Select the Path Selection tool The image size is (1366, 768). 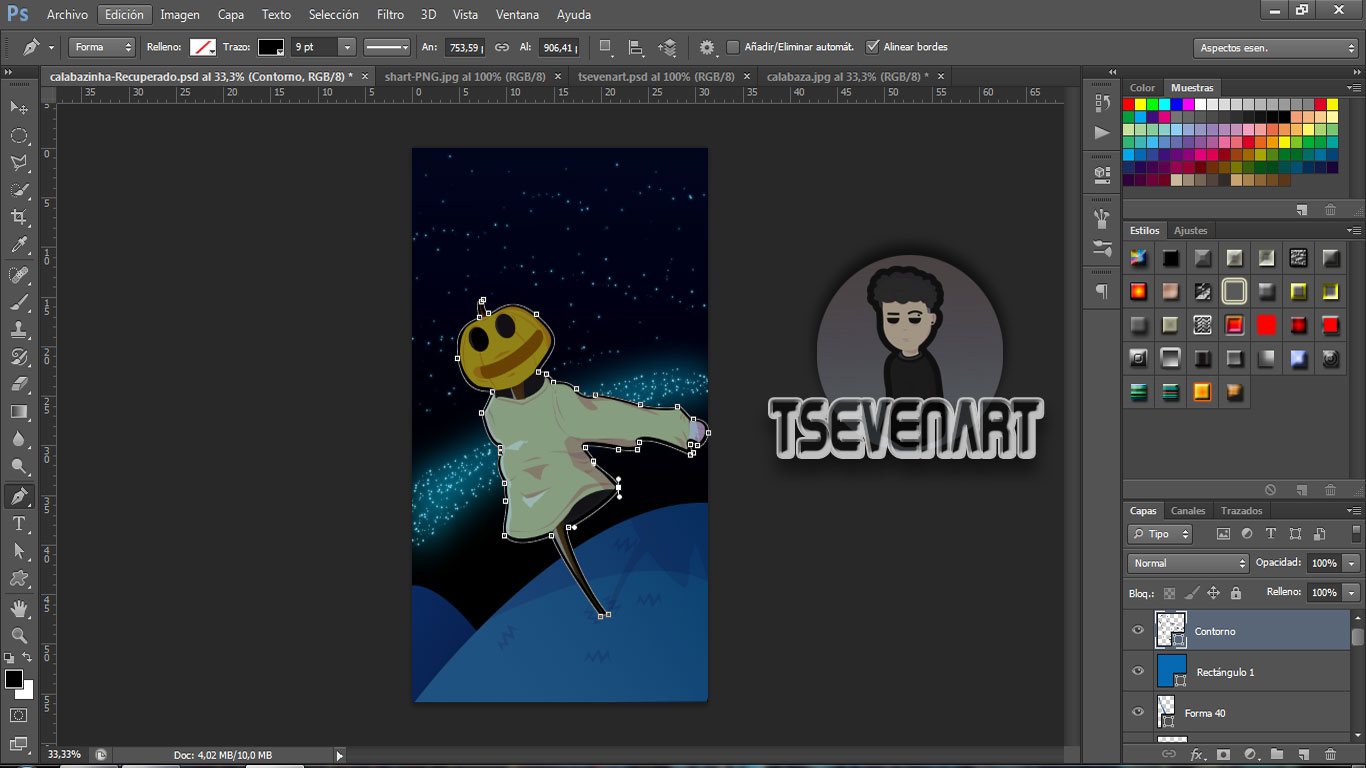[x=19, y=551]
